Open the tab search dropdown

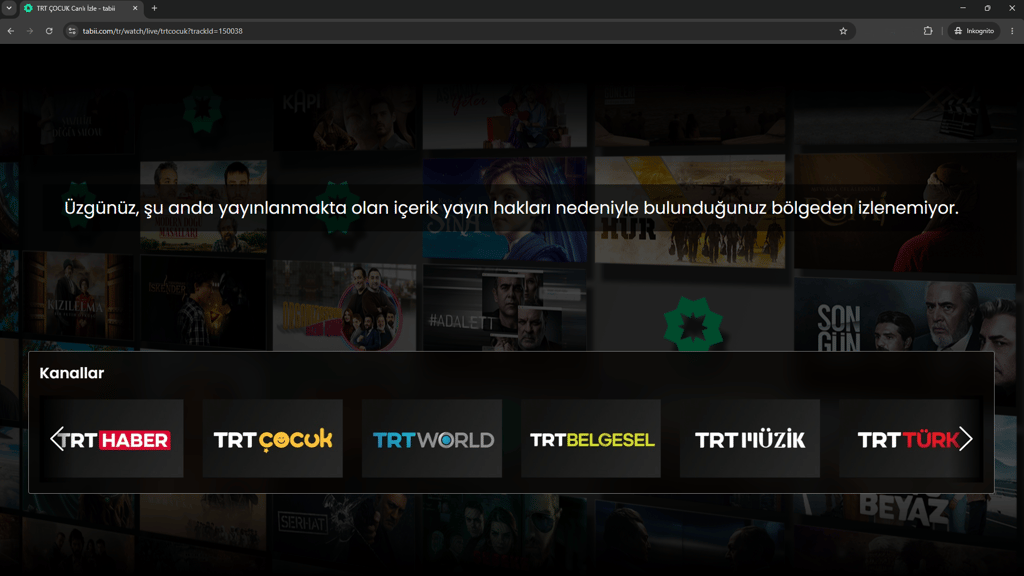[x=9, y=8]
